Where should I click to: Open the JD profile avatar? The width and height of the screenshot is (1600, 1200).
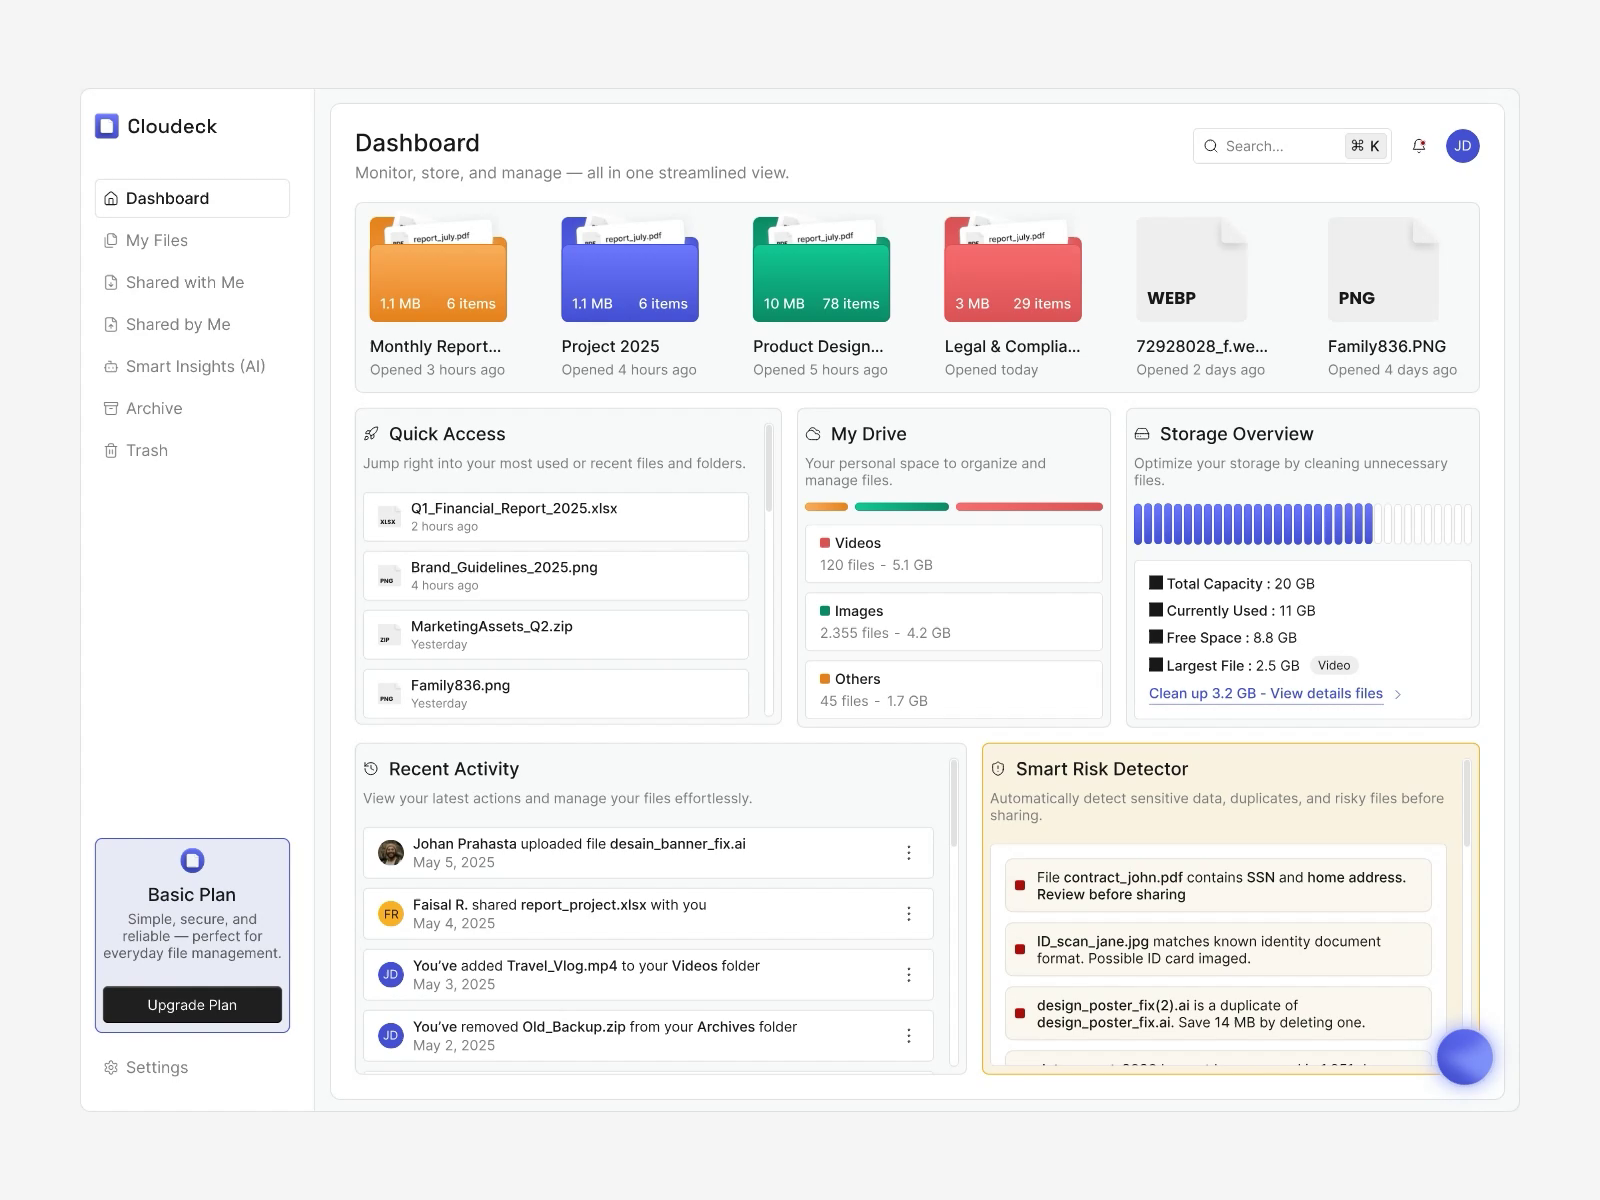coord(1462,146)
